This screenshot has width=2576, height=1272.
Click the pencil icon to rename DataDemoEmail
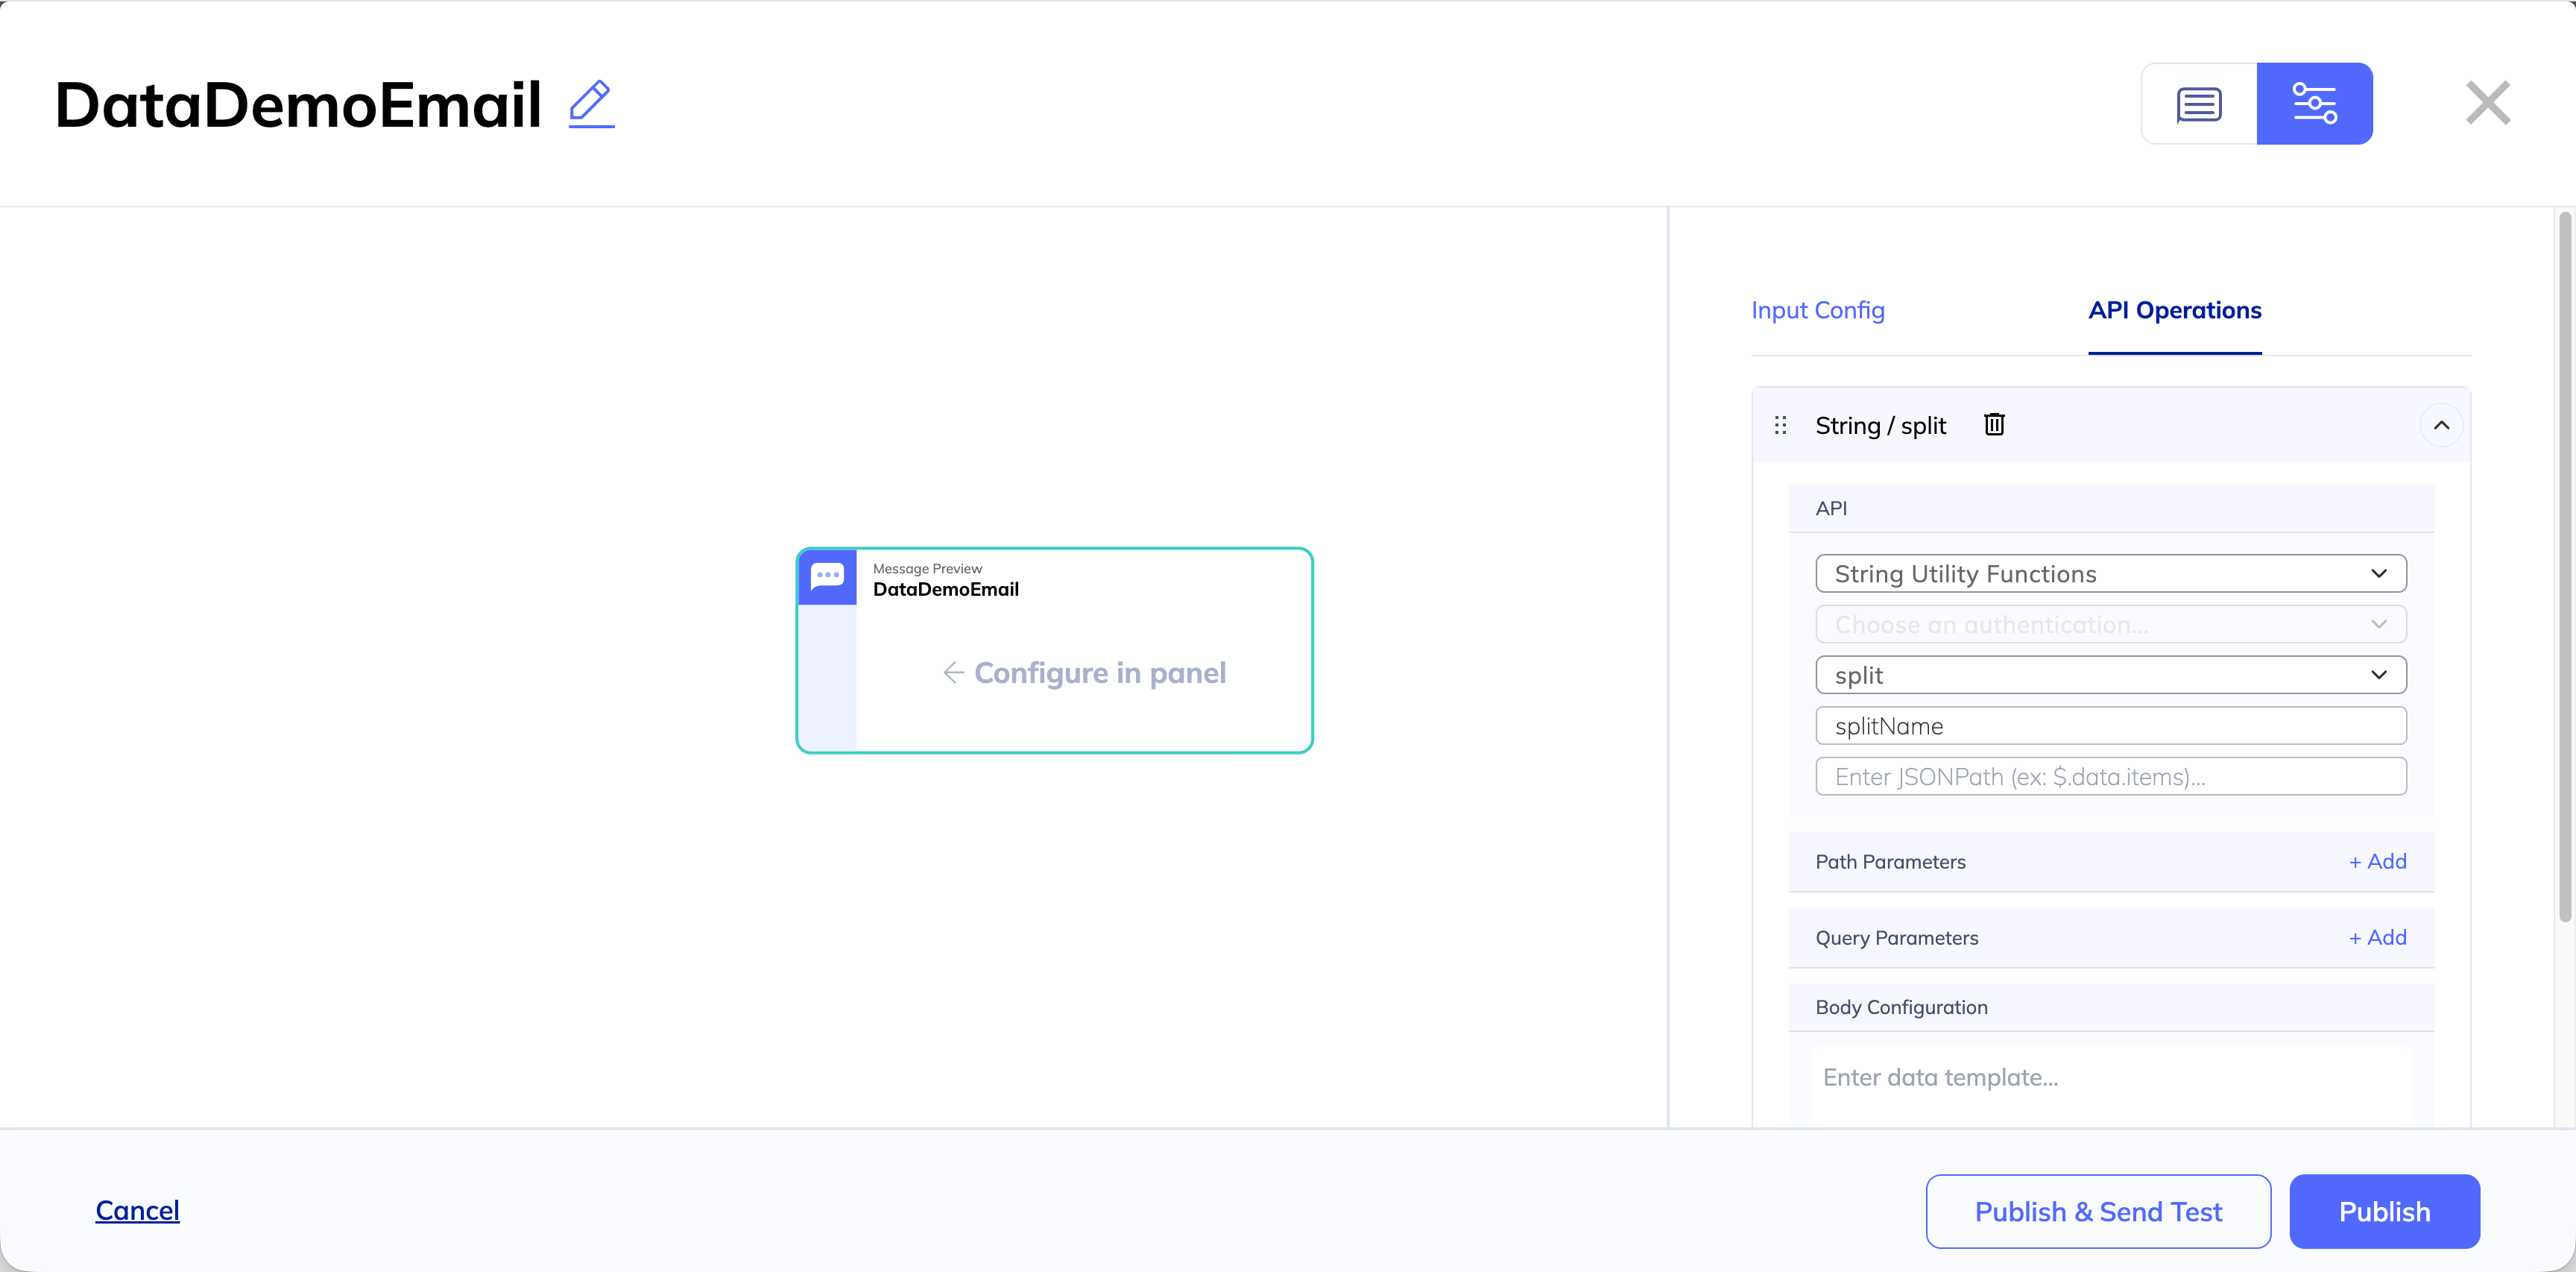pyautogui.click(x=591, y=104)
